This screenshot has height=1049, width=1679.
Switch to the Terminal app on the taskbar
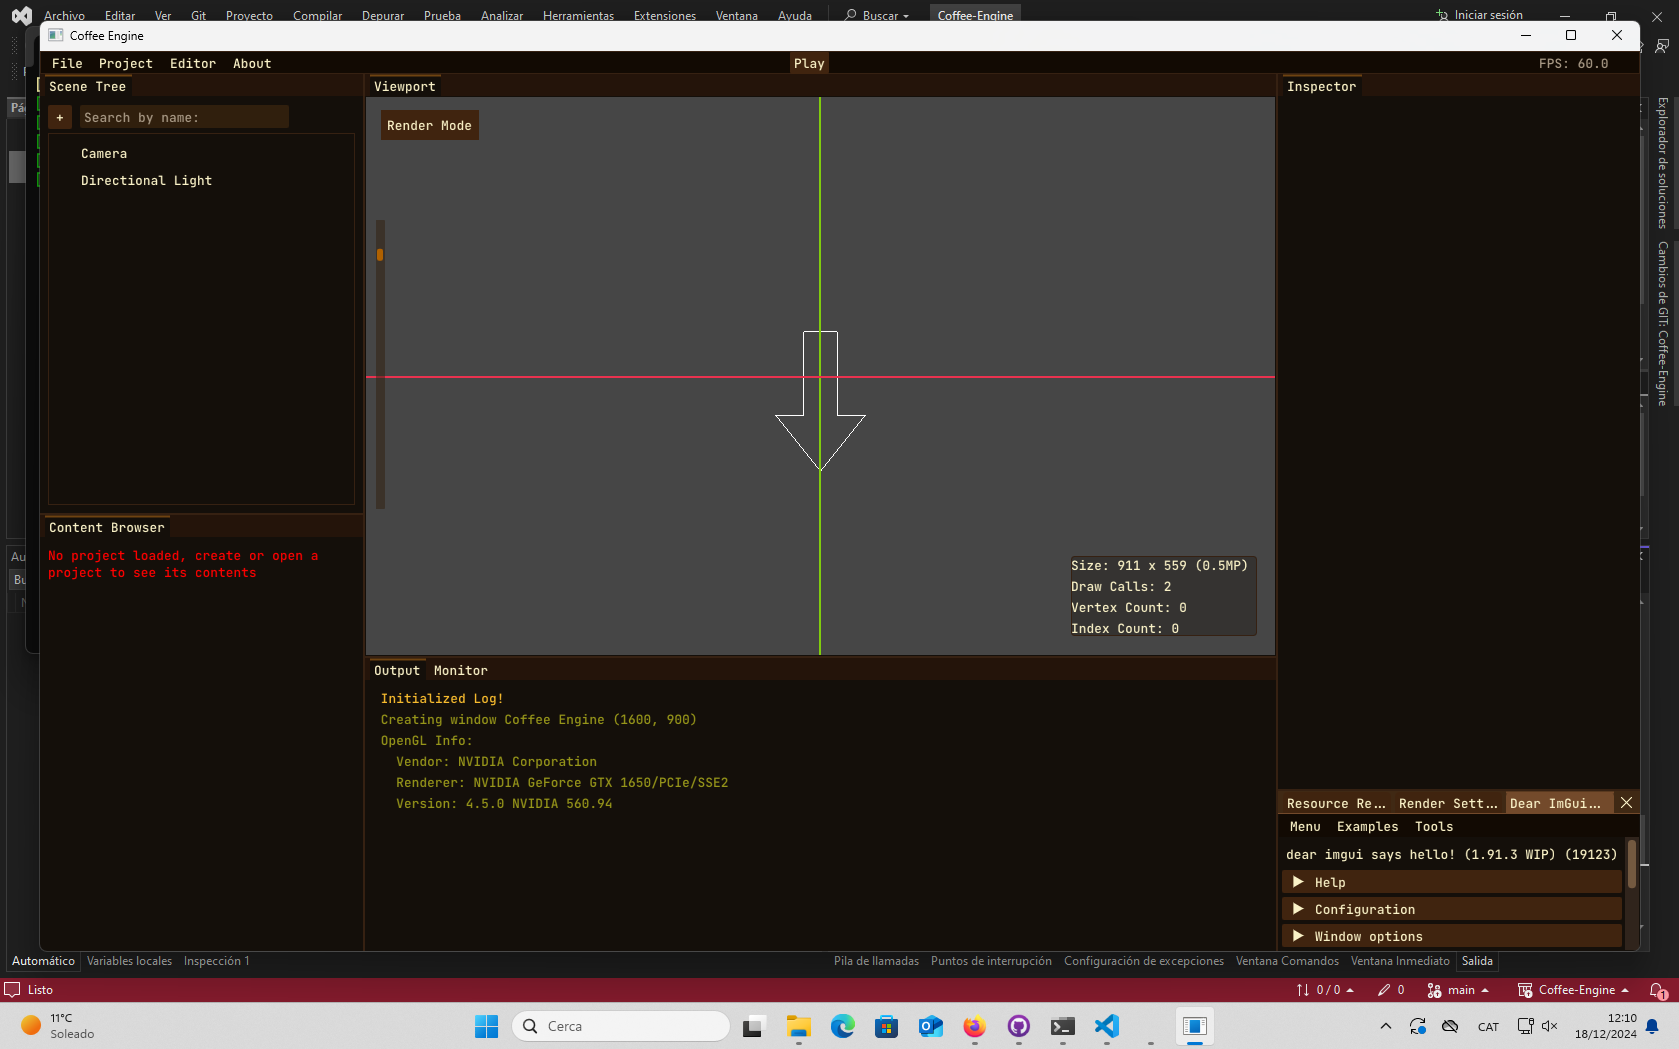coord(1062,1026)
